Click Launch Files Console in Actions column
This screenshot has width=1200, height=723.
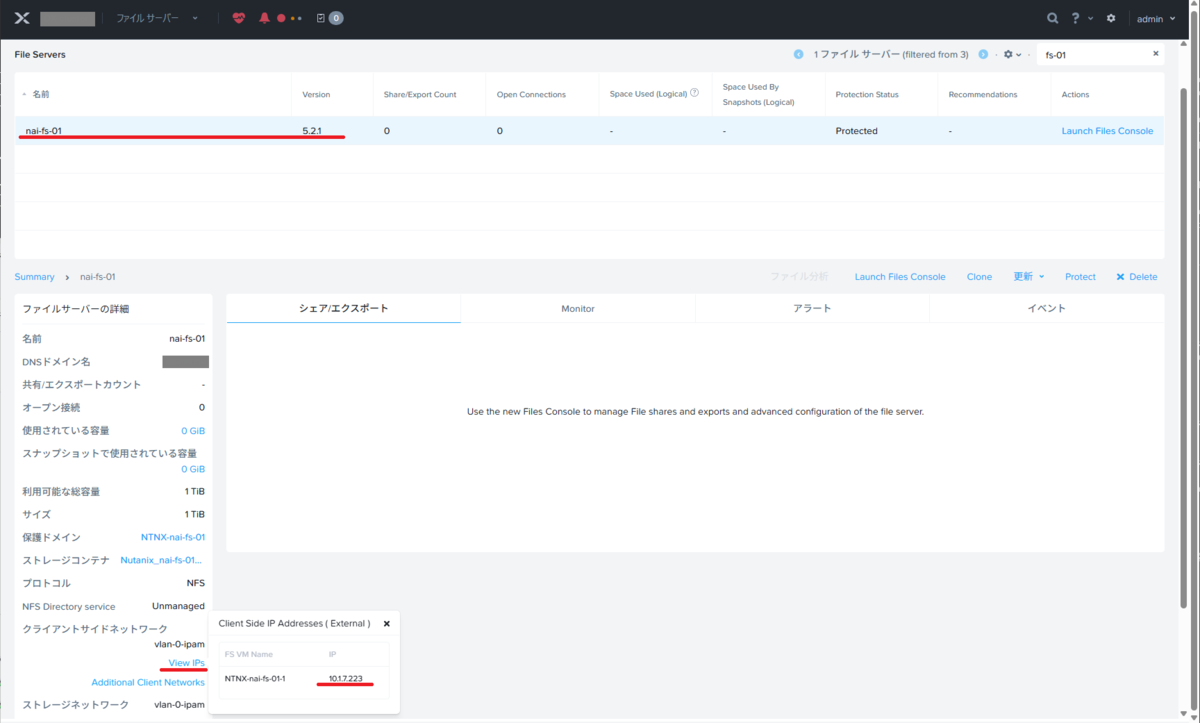pyautogui.click(x=1107, y=131)
